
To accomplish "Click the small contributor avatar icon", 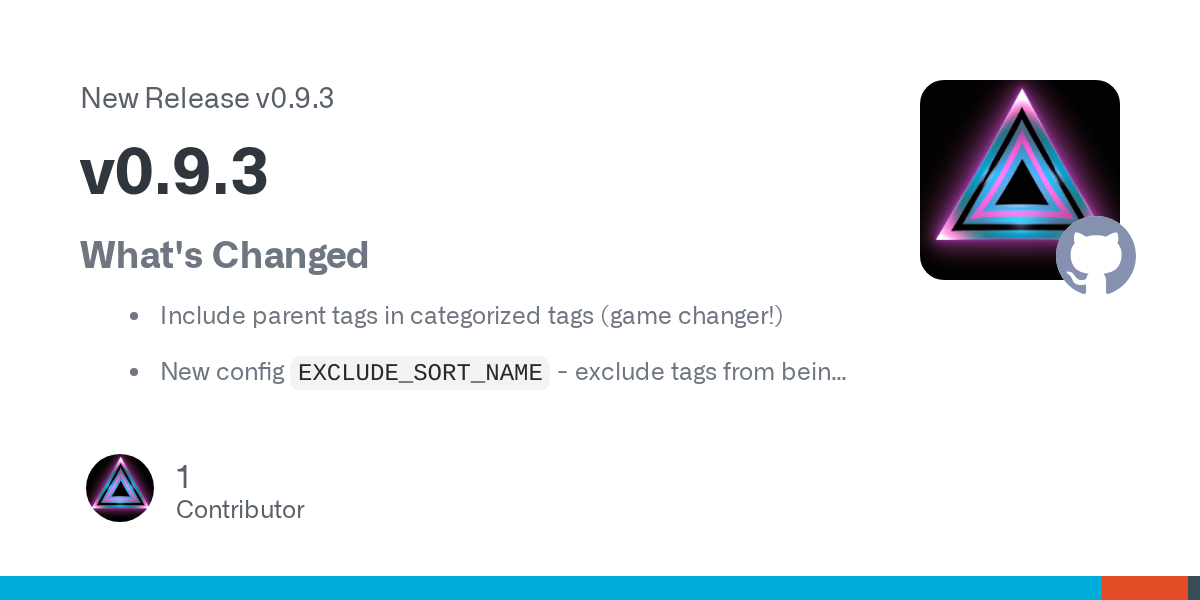I will click(120, 488).
